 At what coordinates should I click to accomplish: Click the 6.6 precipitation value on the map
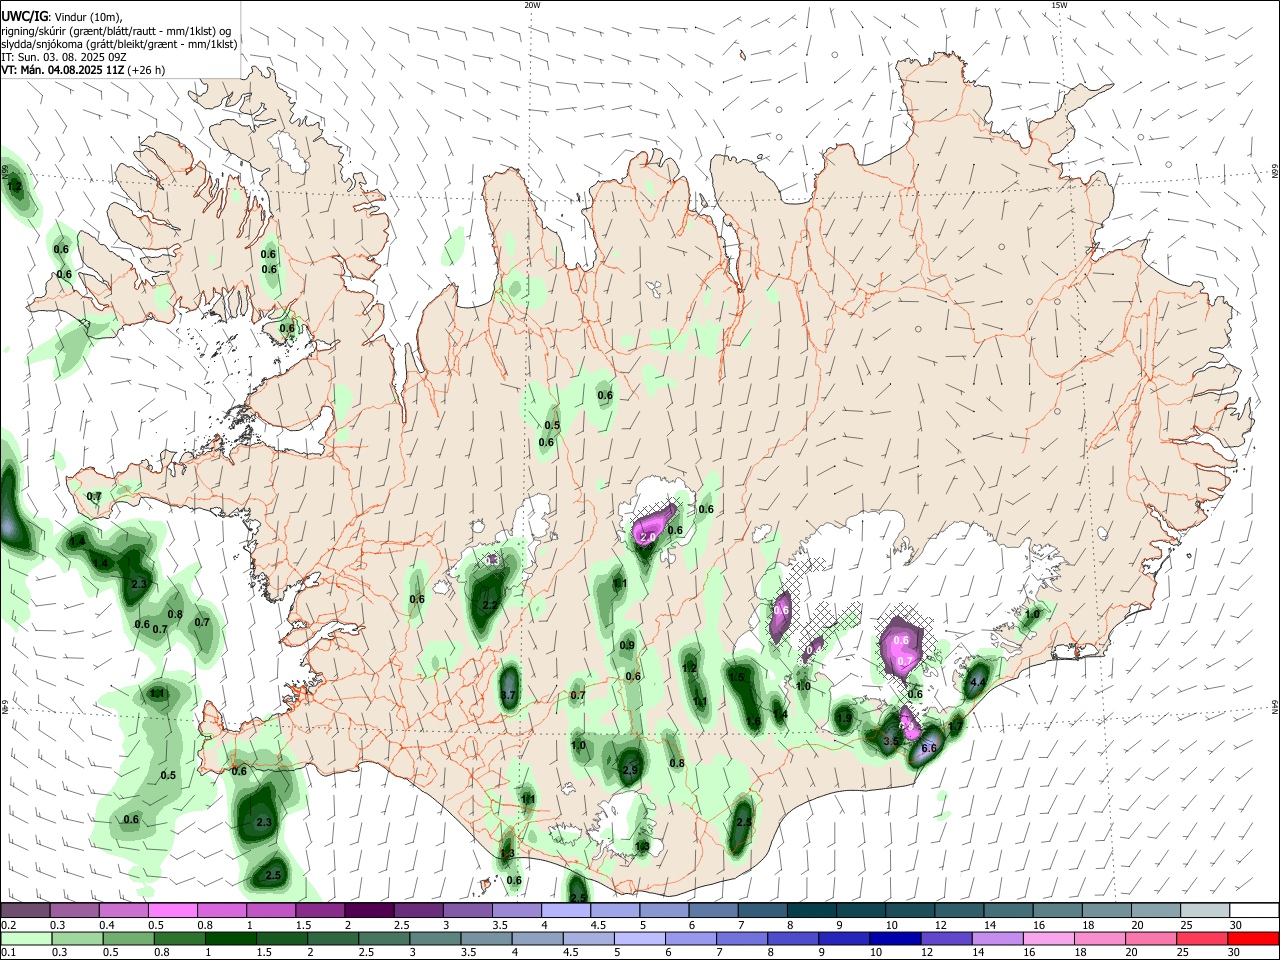[x=928, y=748]
